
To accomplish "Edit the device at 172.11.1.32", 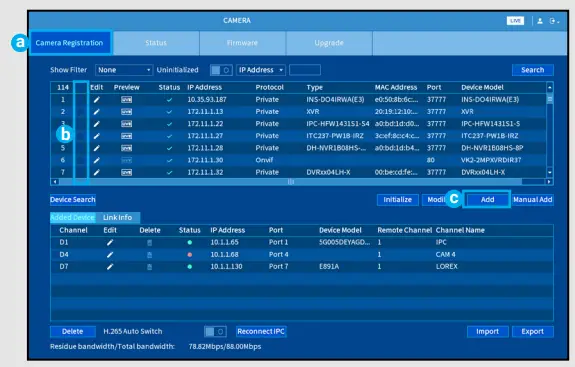I will click(96, 172).
